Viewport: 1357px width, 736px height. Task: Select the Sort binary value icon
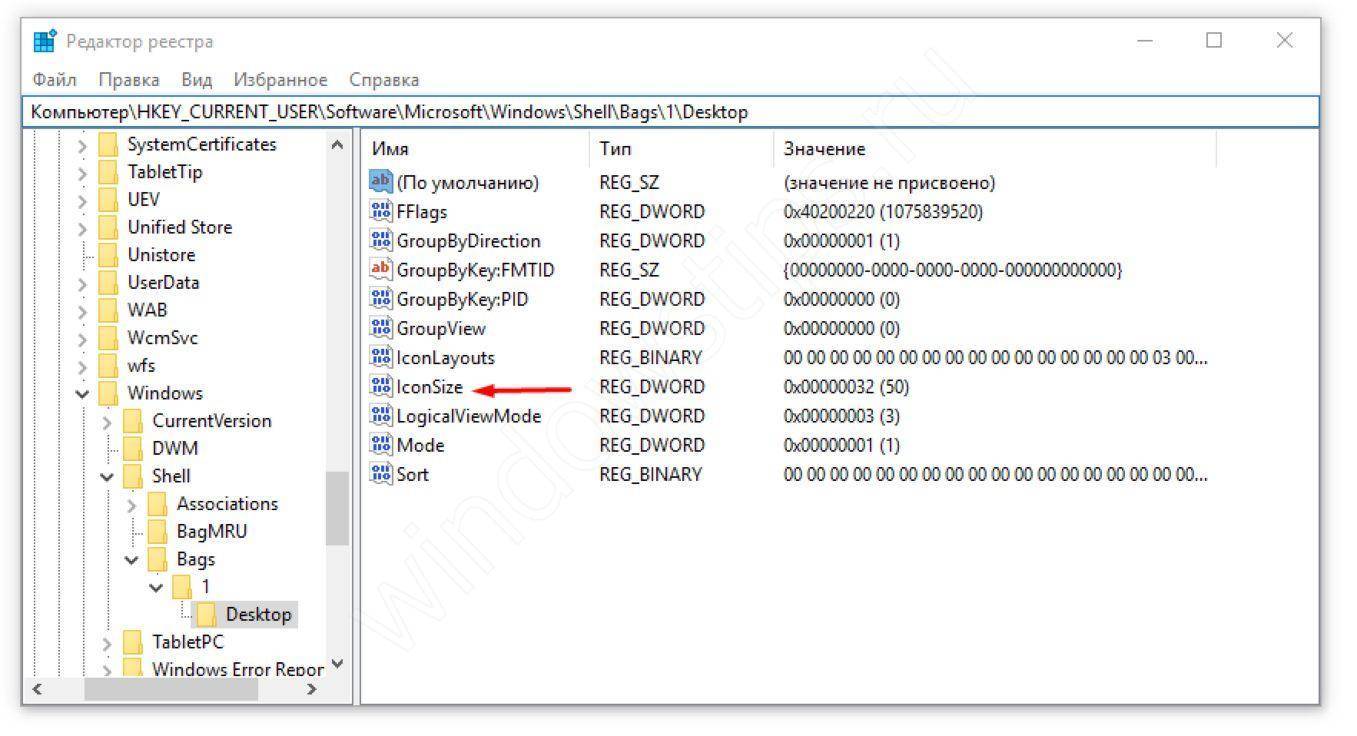[x=381, y=474]
